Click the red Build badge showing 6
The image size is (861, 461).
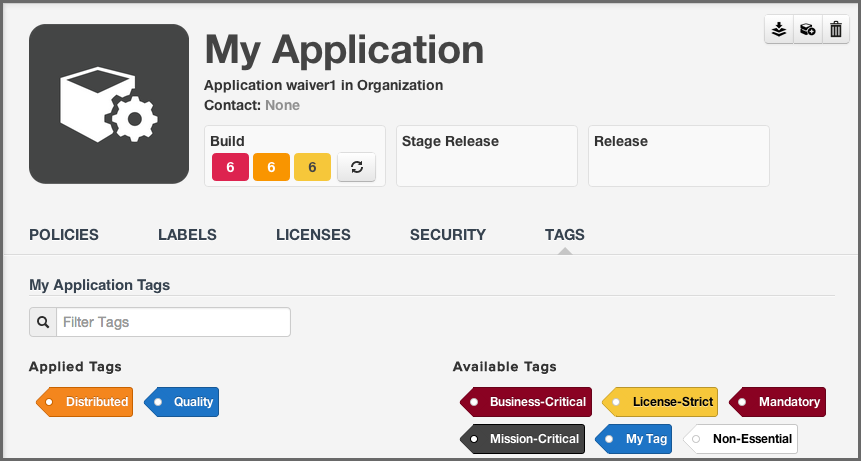(230, 167)
